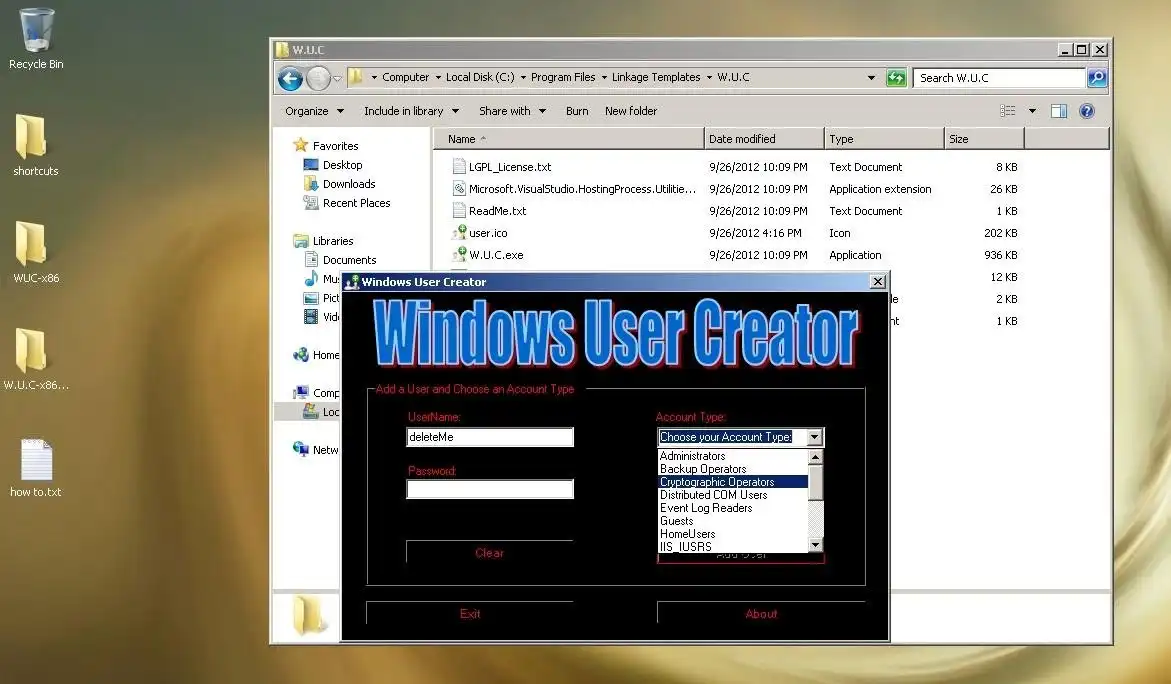Click the change view icon in Explorer
The image size is (1171, 684).
[x=1007, y=111]
